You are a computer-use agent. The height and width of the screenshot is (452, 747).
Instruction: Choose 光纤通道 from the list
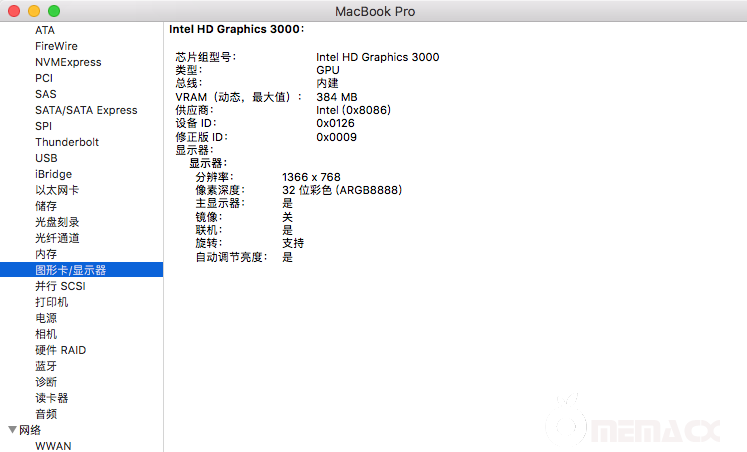click(57, 238)
